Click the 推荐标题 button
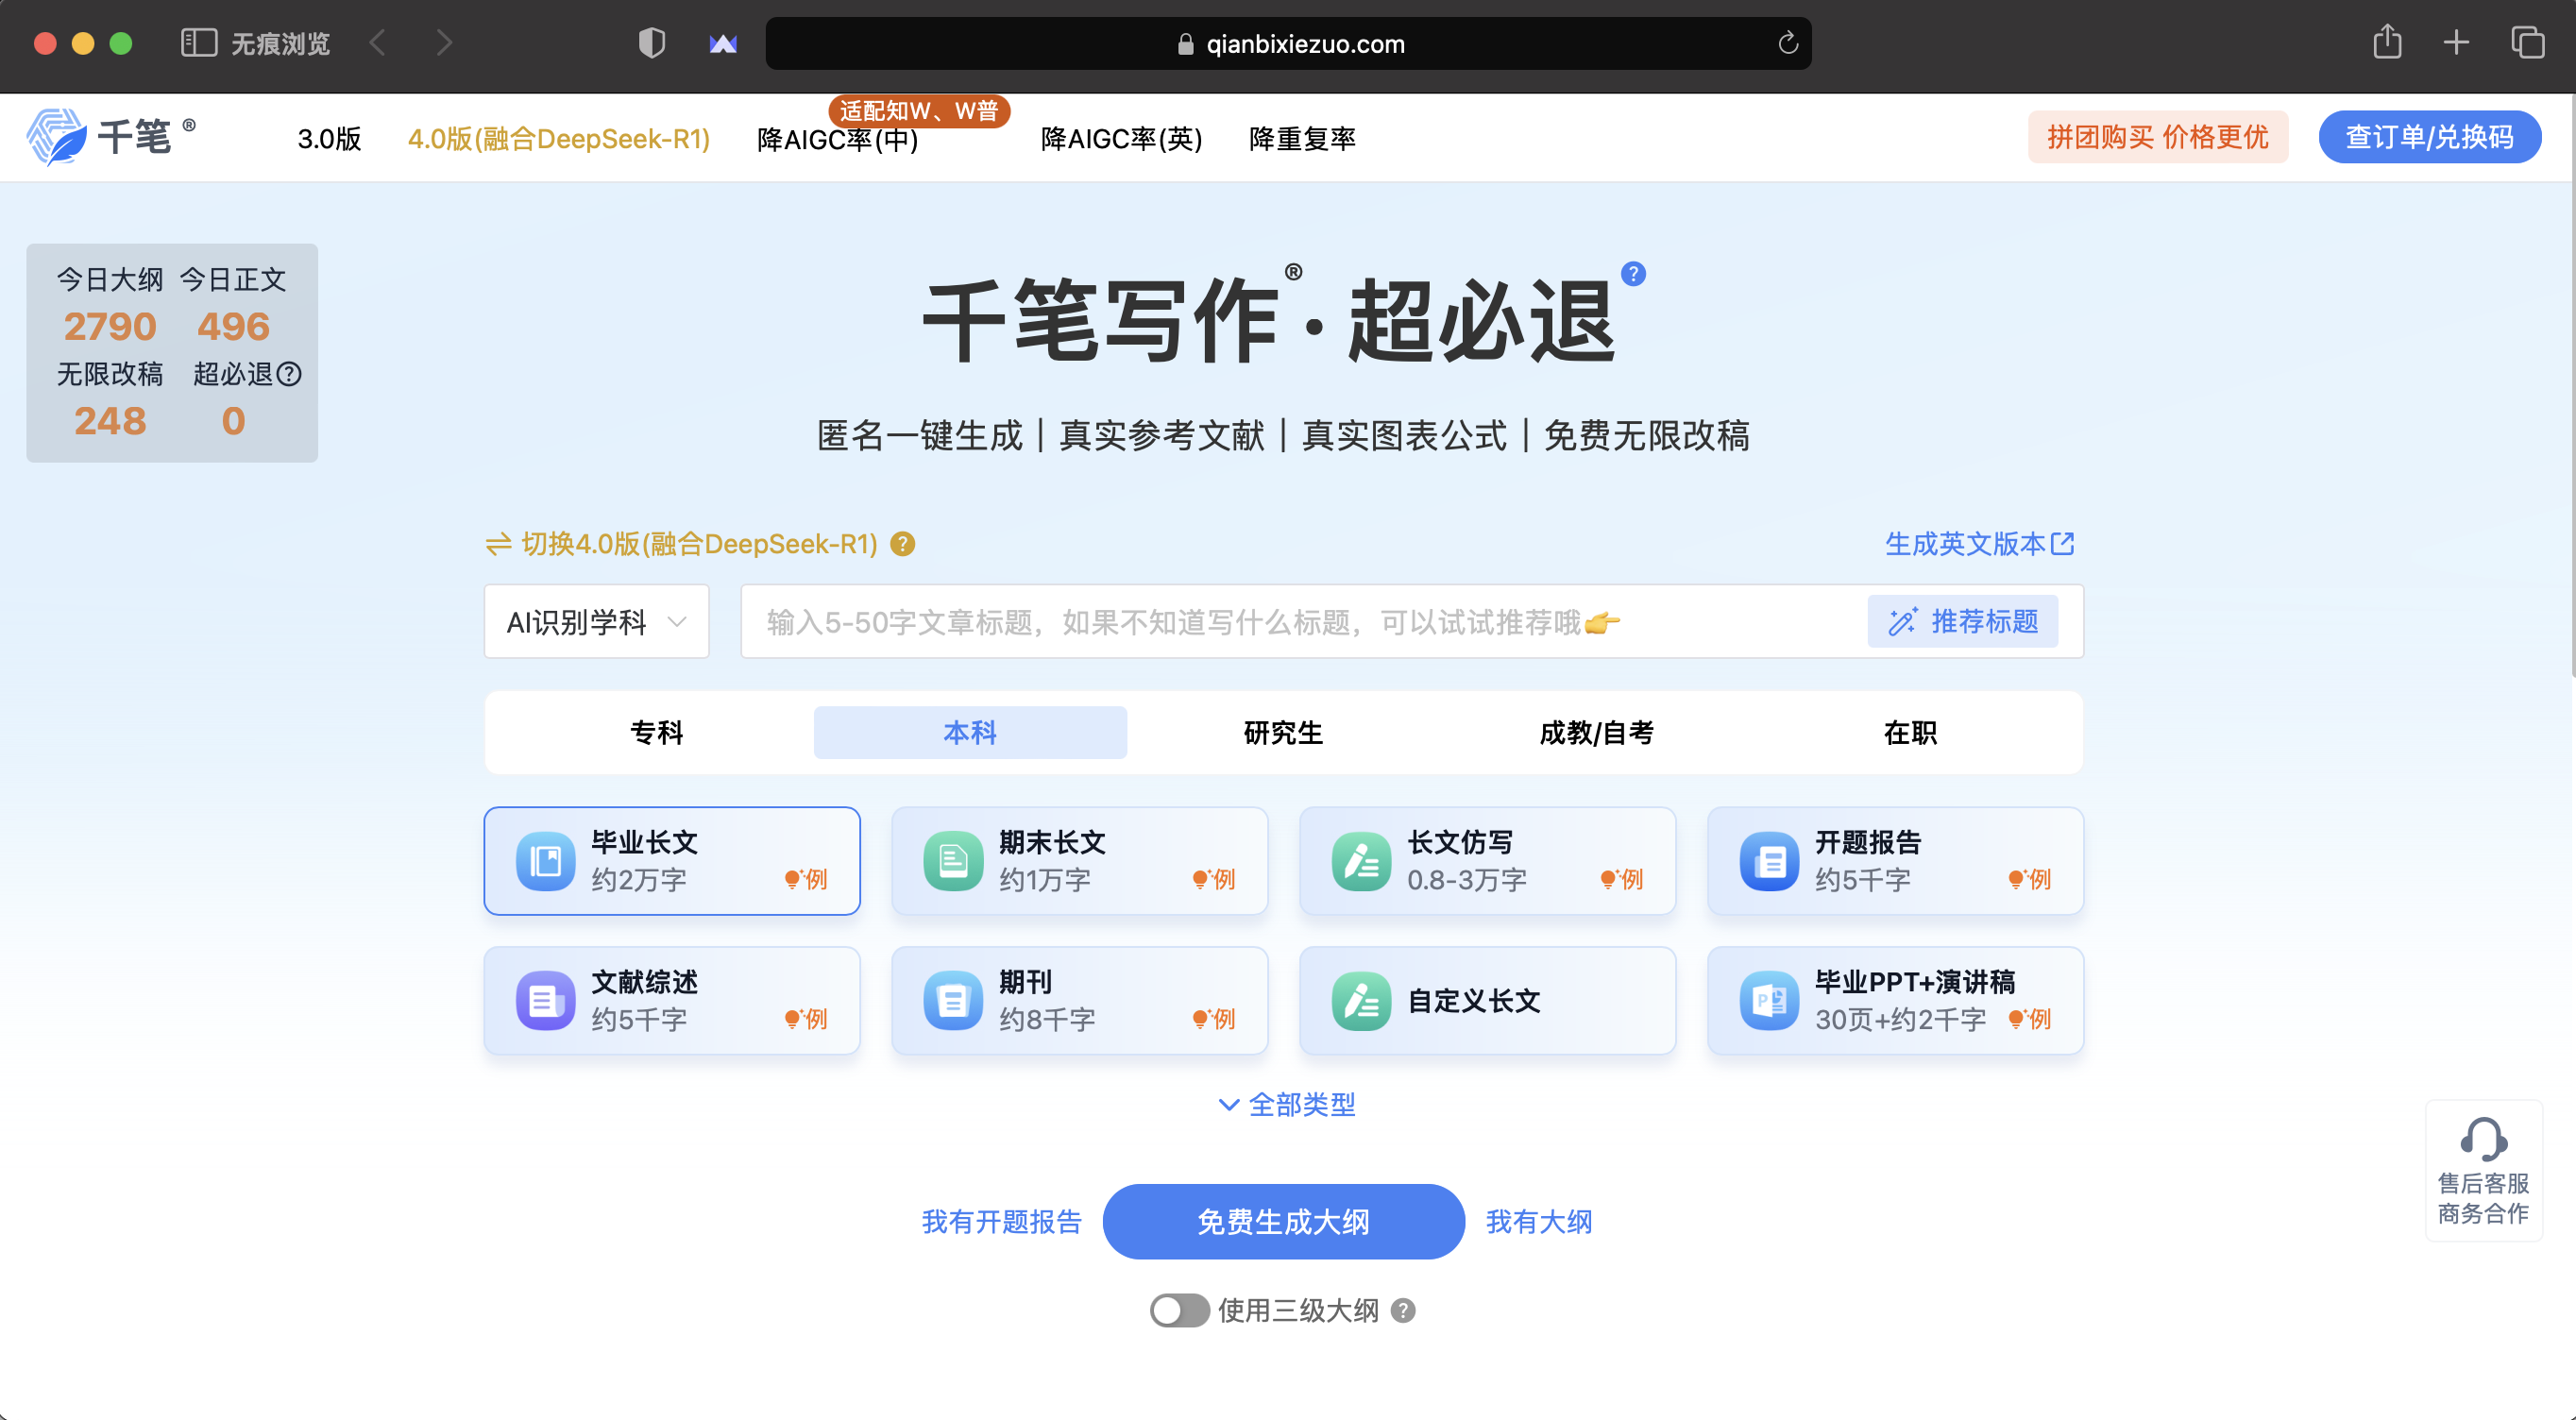Screen dimensions: 2576x1420 pyautogui.click(x=1963, y=622)
